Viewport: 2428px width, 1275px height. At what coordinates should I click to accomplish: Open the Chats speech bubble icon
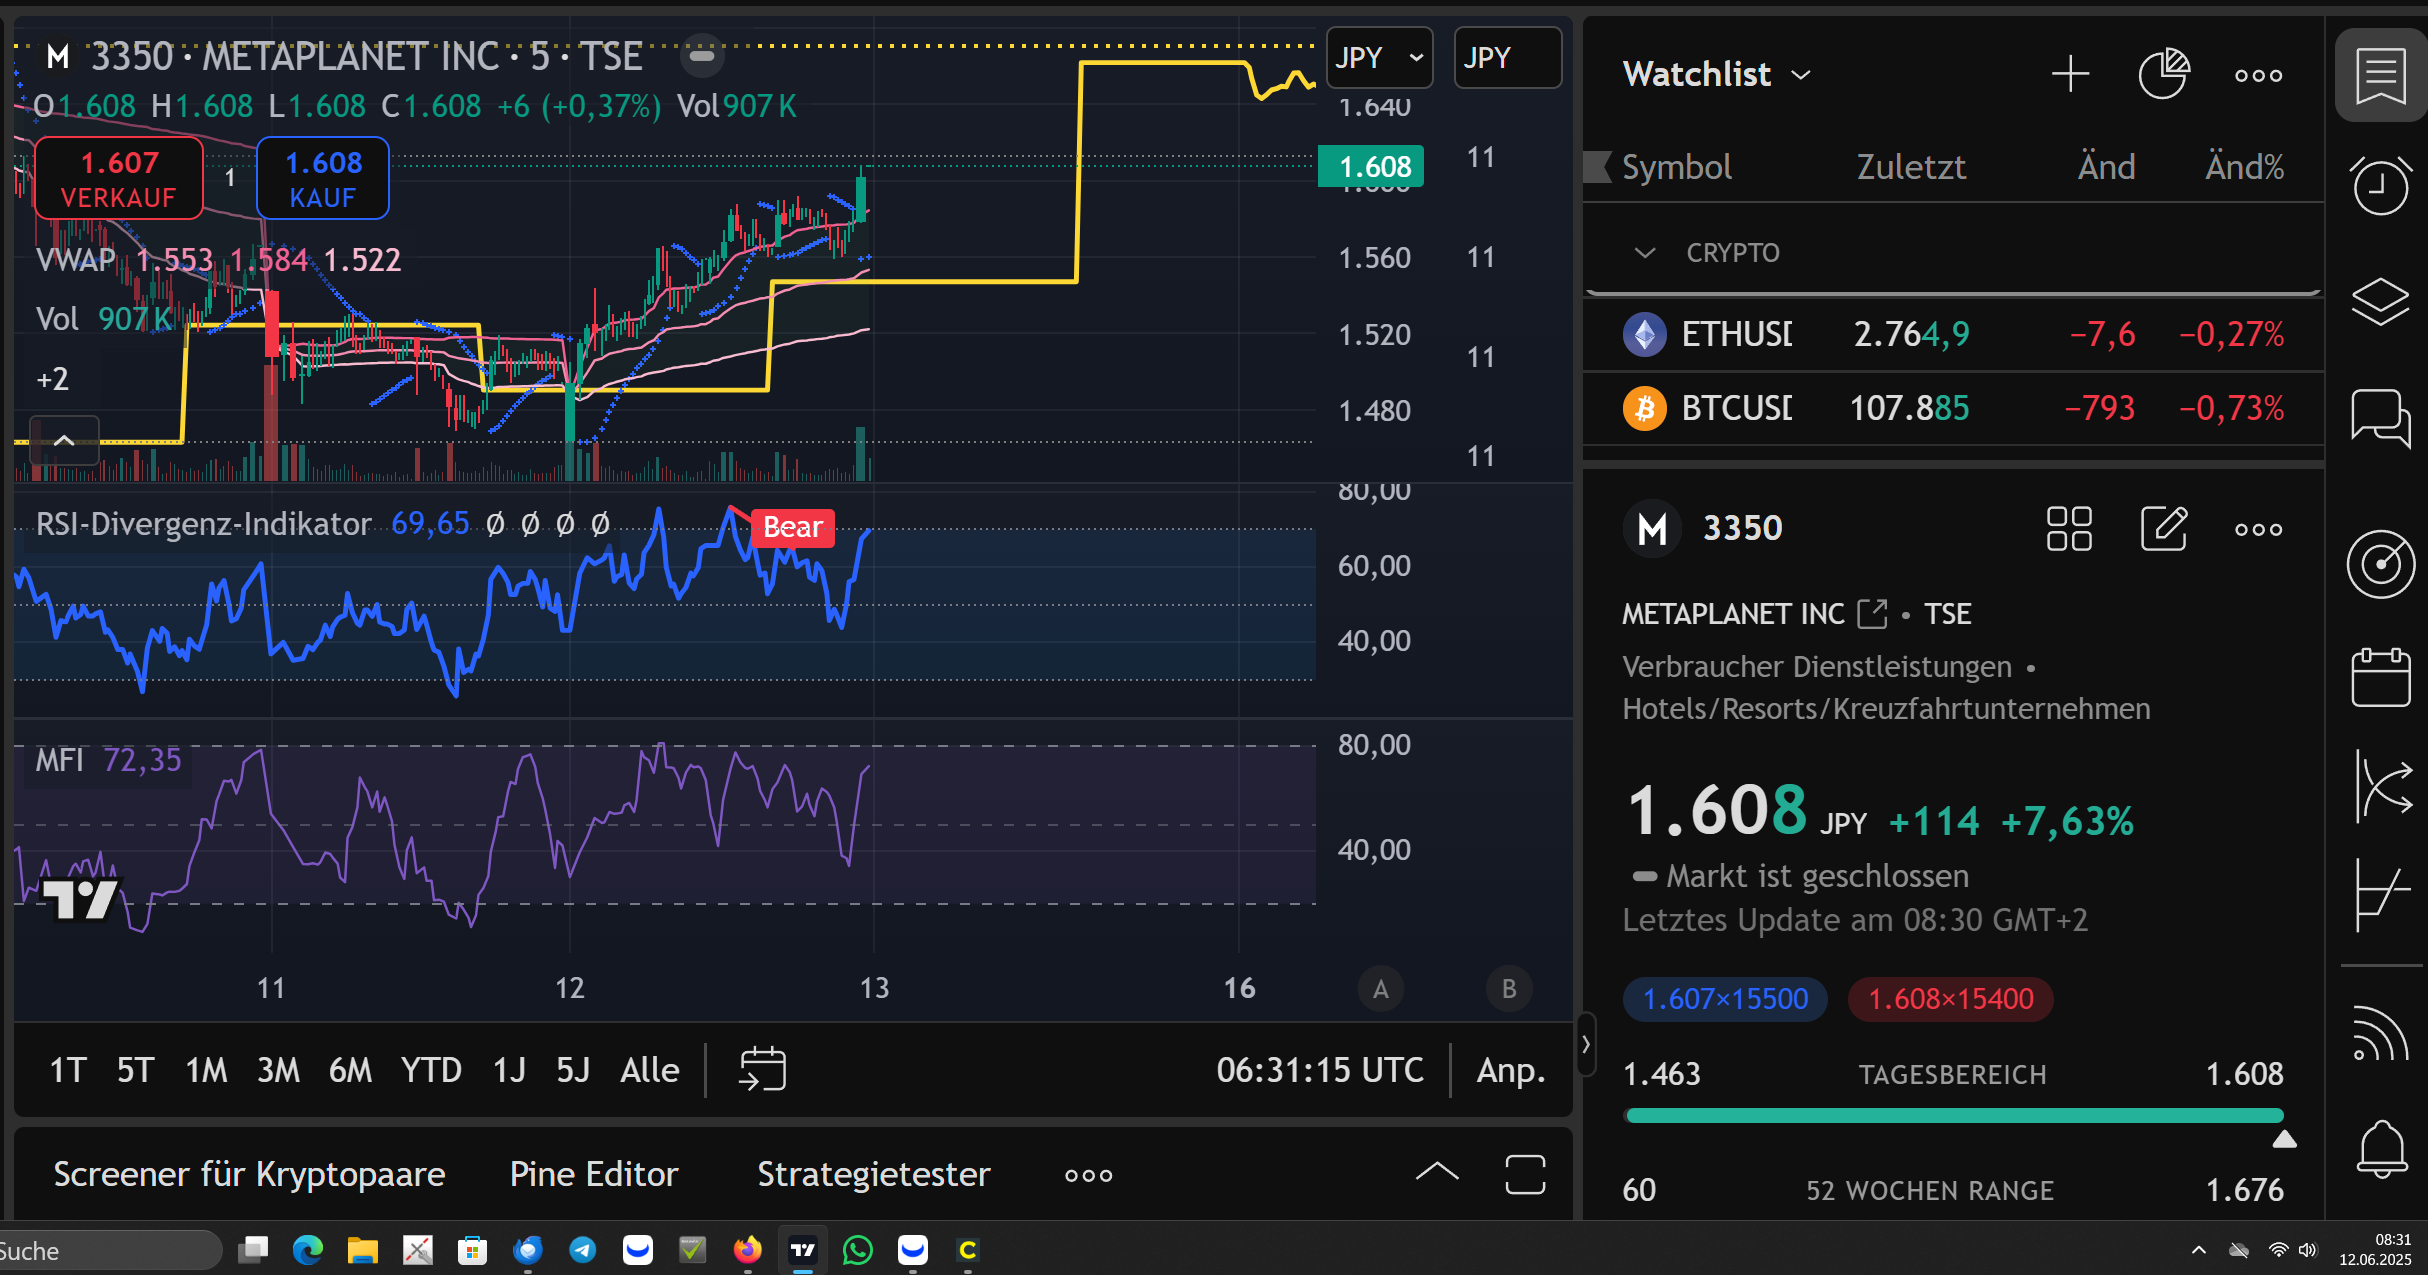pos(2380,417)
